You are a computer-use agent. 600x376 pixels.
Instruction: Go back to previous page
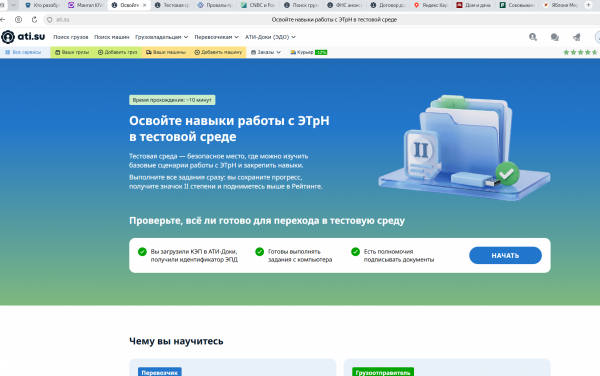click(3, 20)
